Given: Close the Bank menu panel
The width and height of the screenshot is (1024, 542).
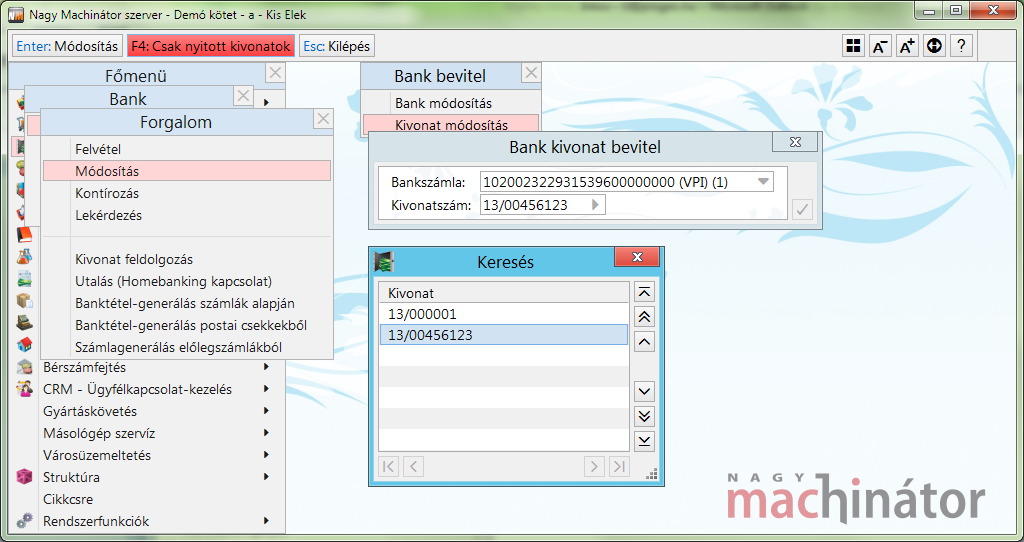Looking at the screenshot, I should [244, 96].
